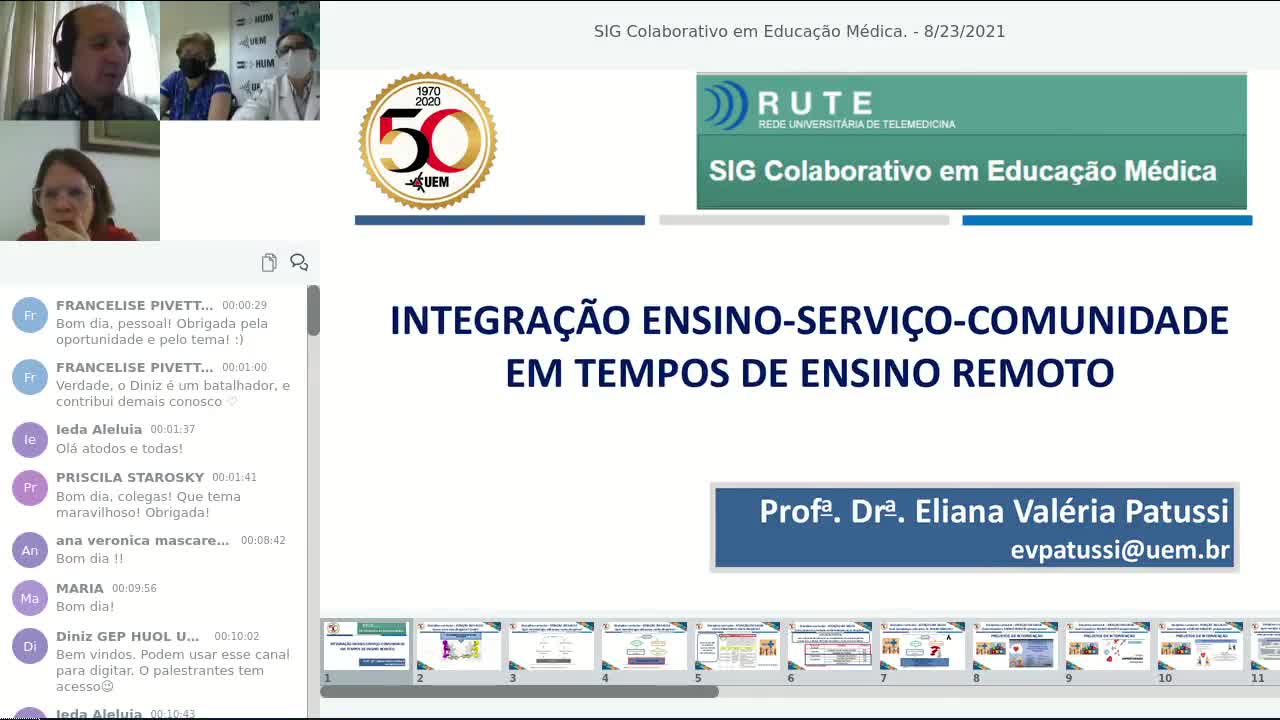Click PRISCILA STAROSKY's Pr avatar

point(30,487)
